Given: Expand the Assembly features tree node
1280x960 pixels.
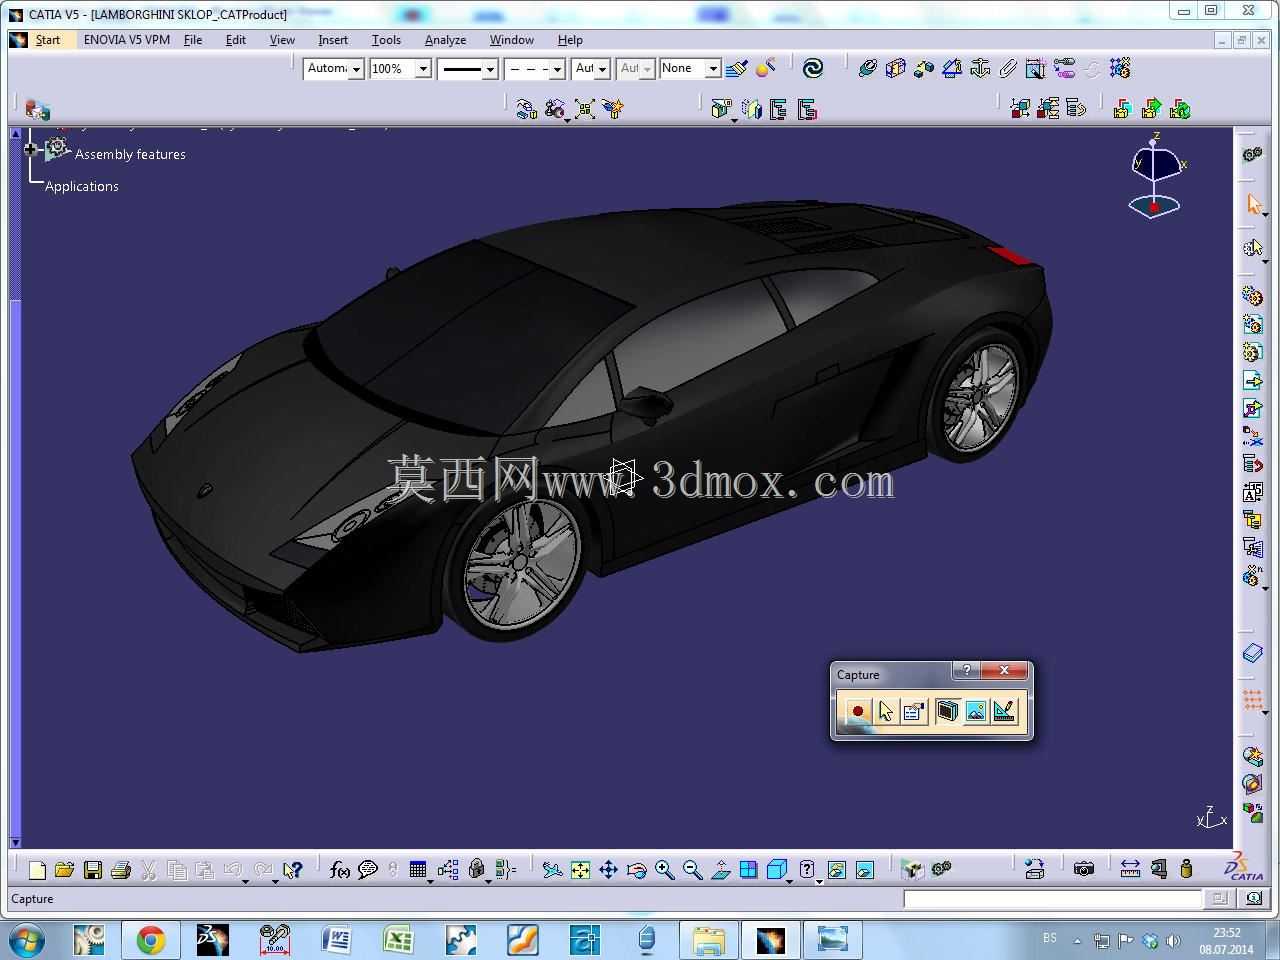Looking at the screenshot, I should [31, 150].
